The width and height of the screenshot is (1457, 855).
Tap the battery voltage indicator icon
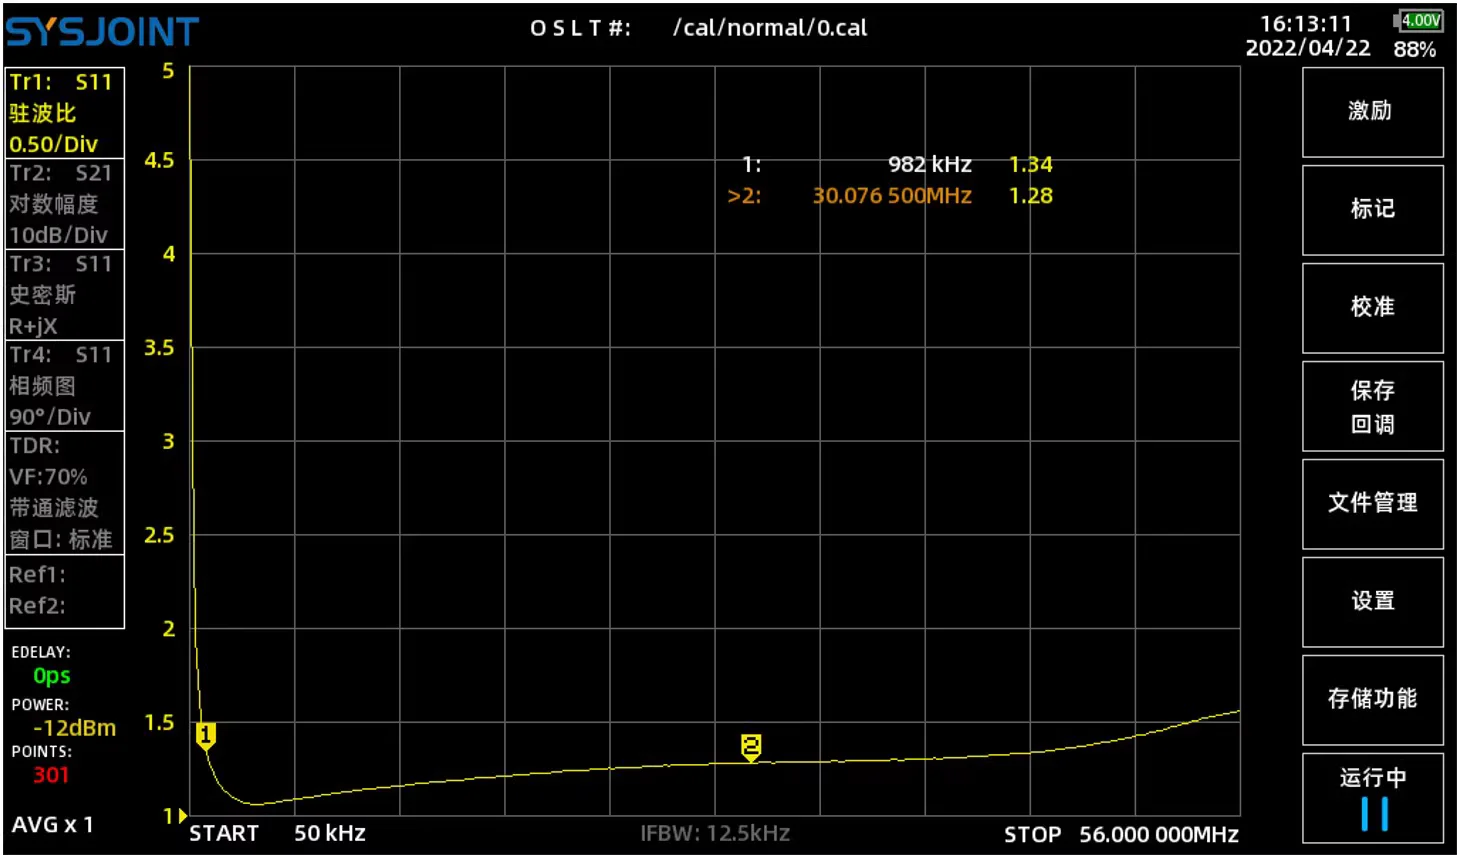1418,20
